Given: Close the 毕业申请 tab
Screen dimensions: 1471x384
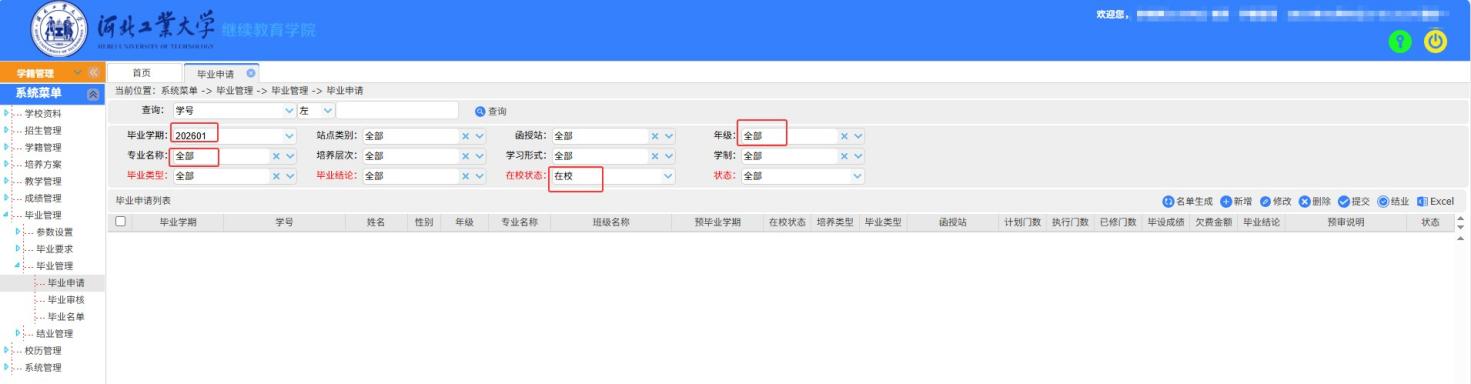Looking at the screenshot, I should (251, 73).
